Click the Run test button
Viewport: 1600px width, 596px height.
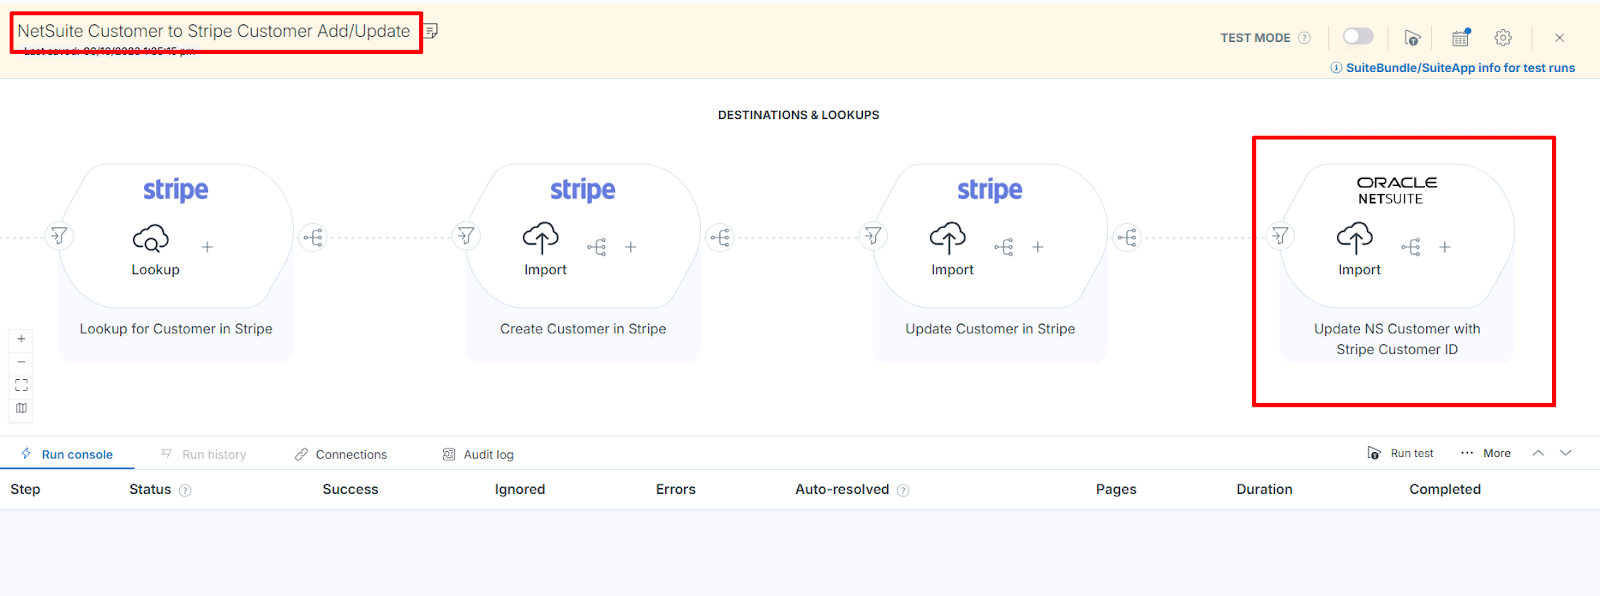tap(1400, 453)
